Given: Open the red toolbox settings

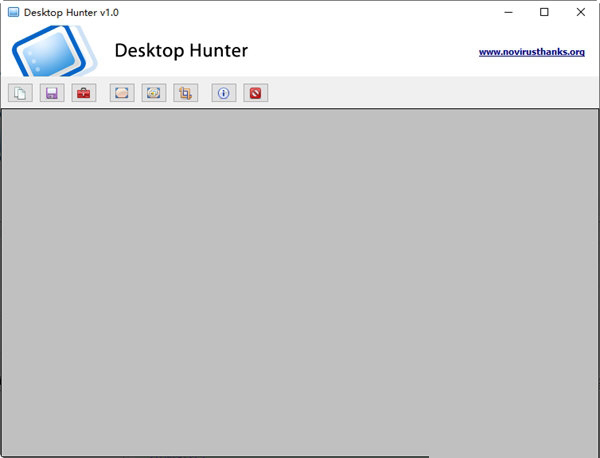Looking at the screenshot, I should click(84, 93).
